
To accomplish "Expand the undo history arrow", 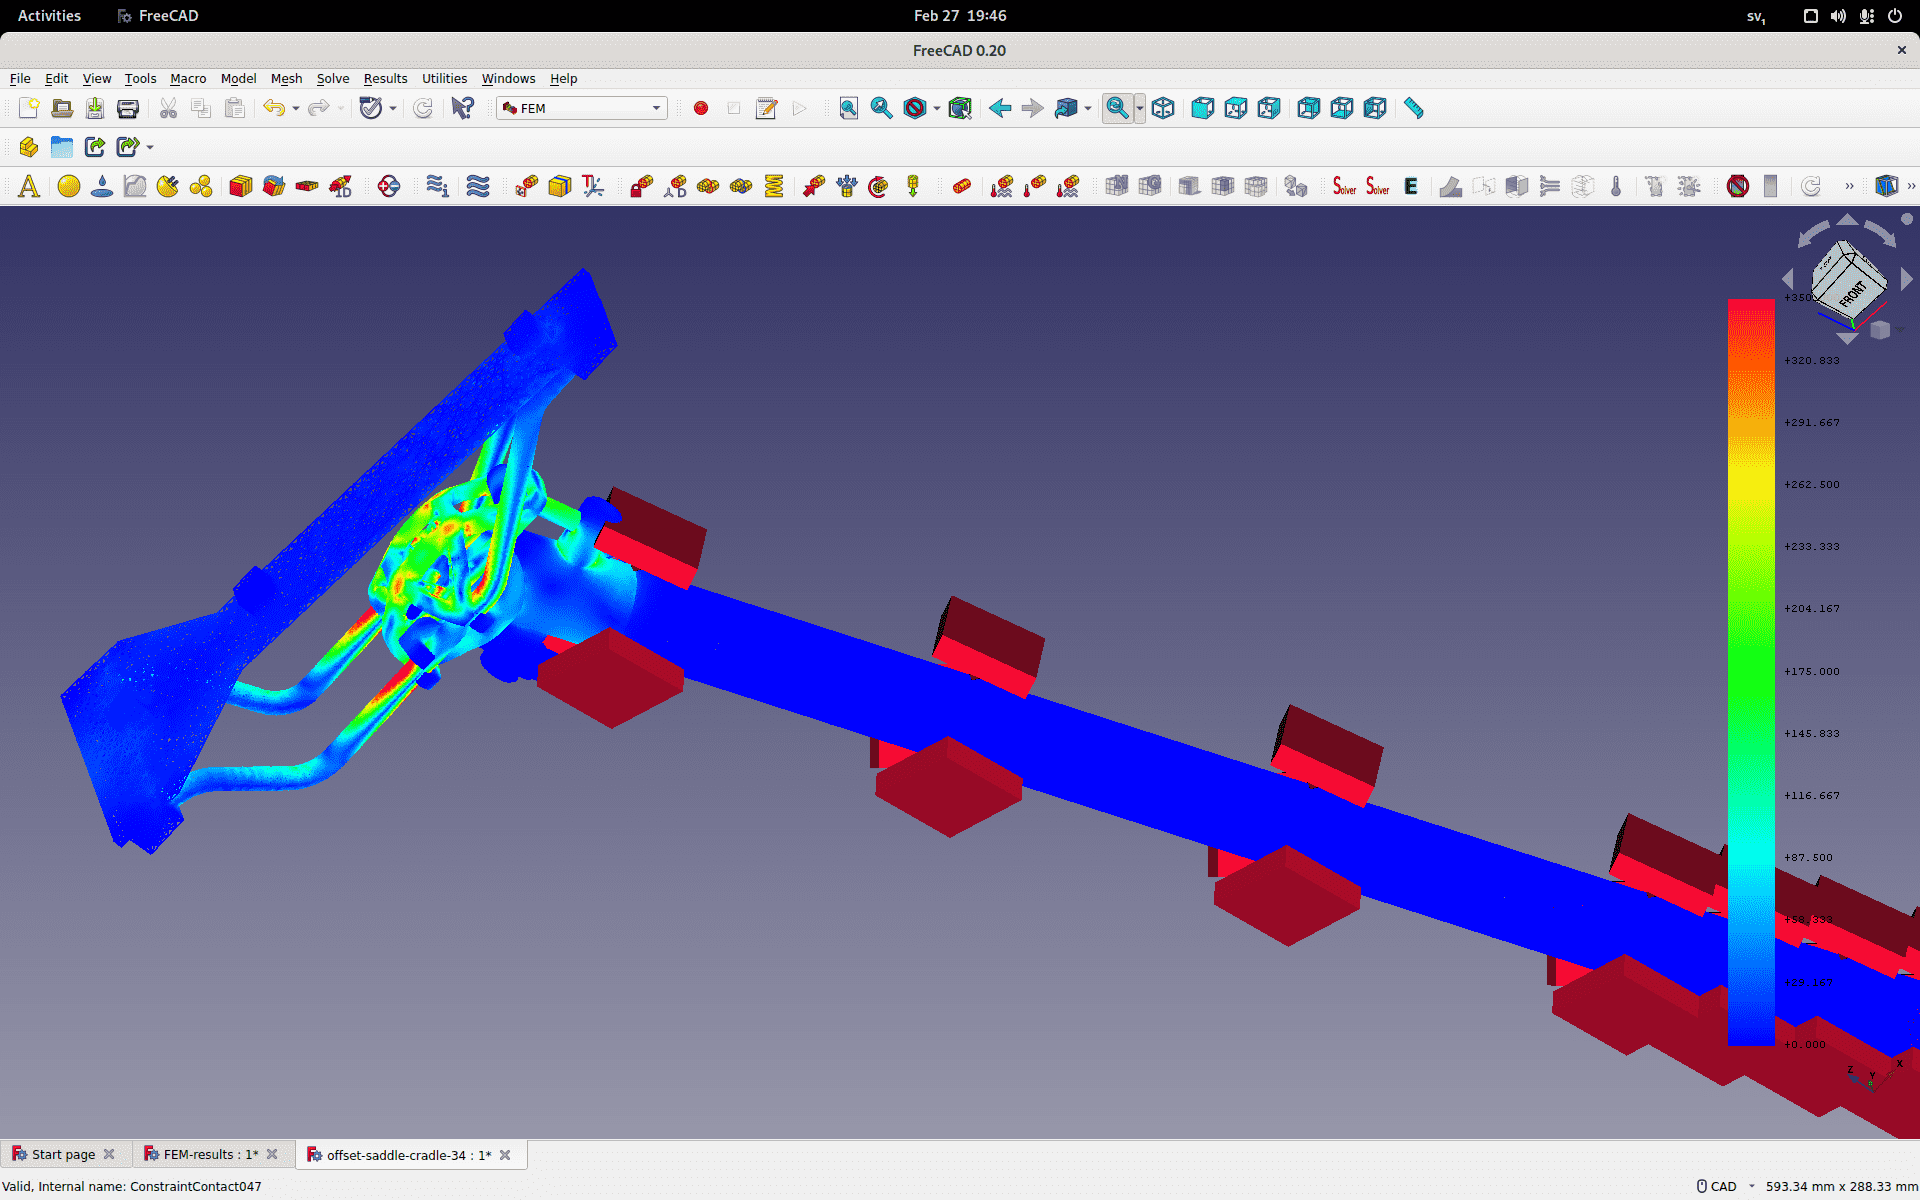I will [x=296, y=108].
